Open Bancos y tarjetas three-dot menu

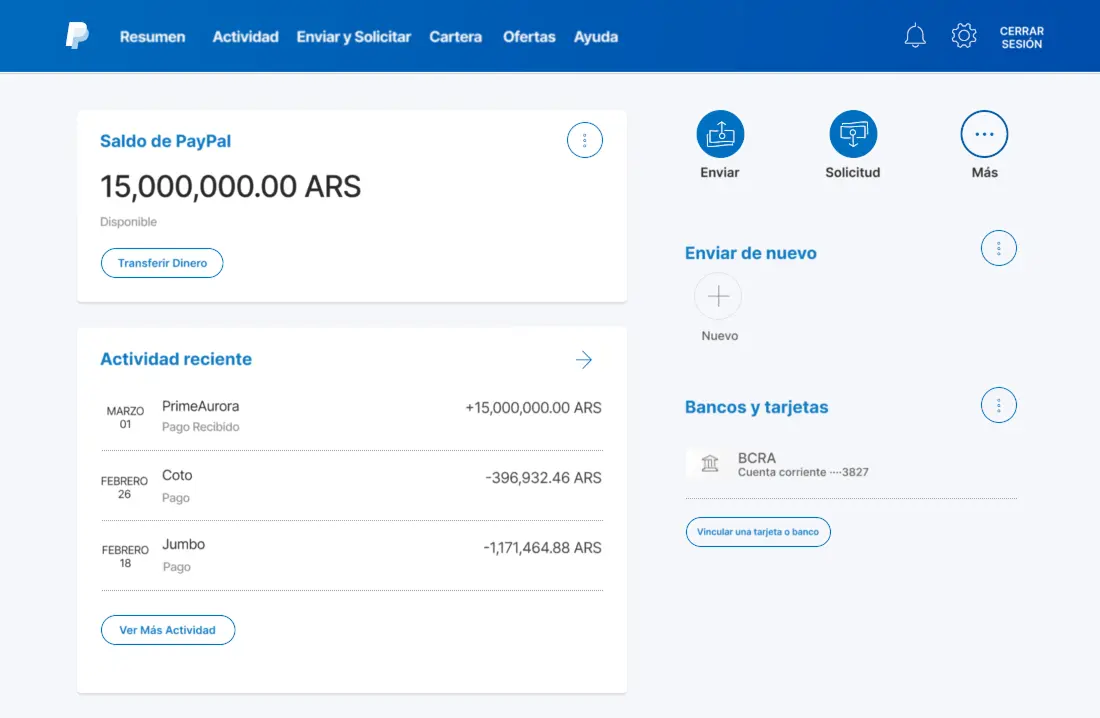[x=998, y=405]
